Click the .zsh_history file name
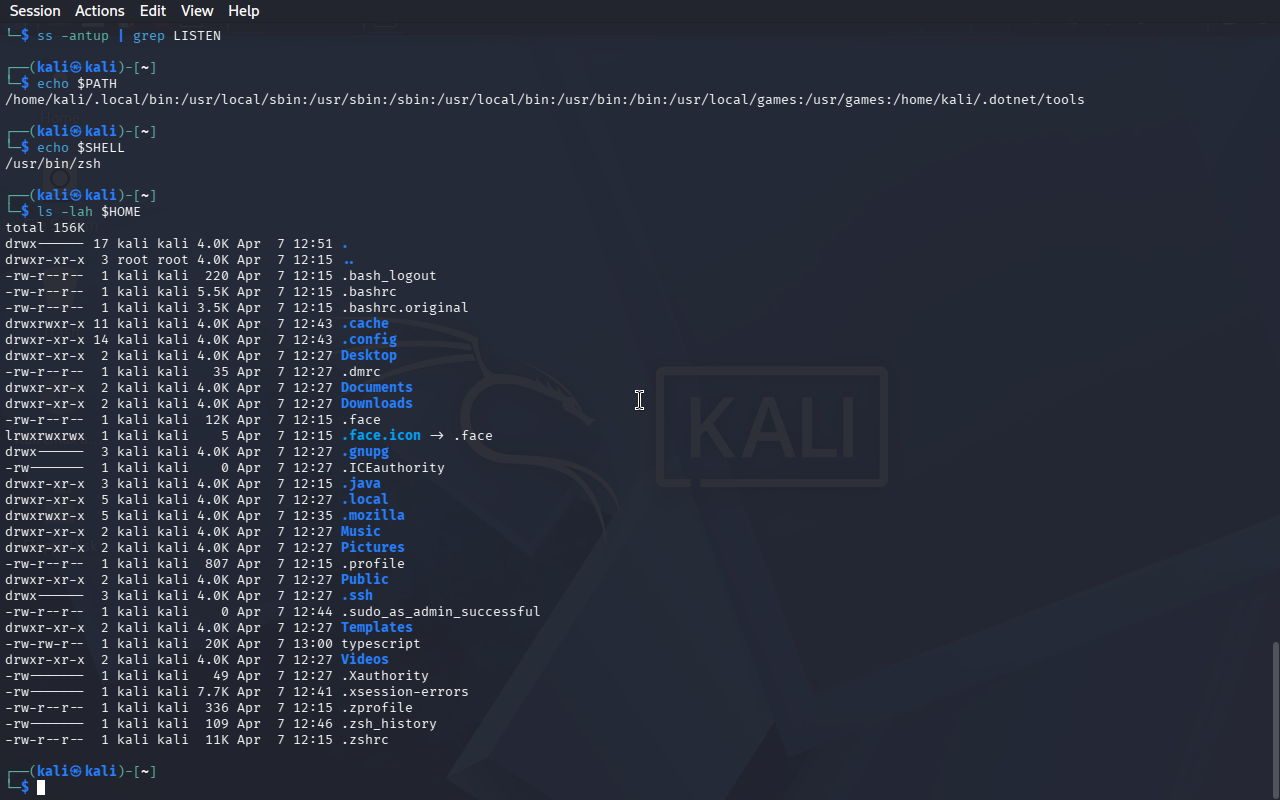1280x800 pixels. click(x=388, y=723)
